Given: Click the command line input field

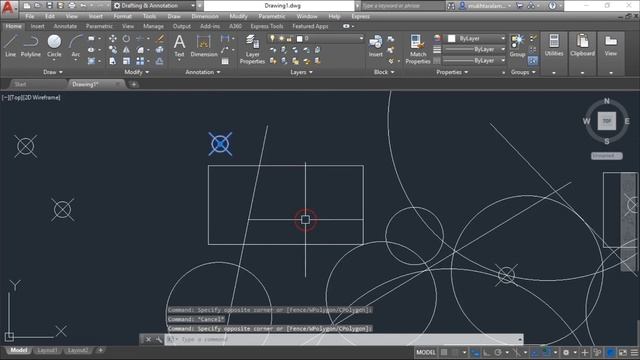Looking at the screenshot, I should [x=344, y=339].
